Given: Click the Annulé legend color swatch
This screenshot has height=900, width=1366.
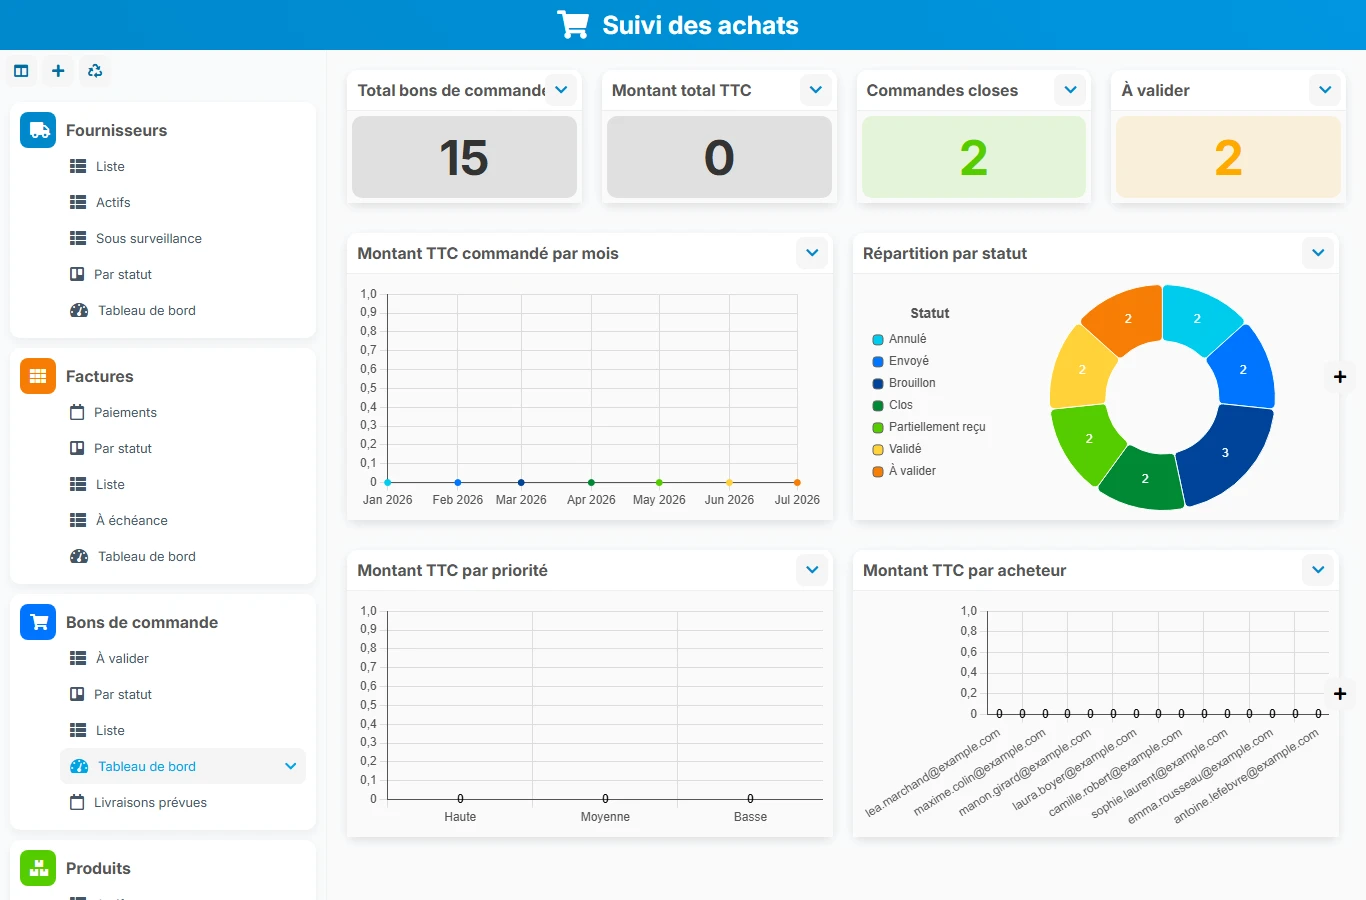Looking at the screenshot, I should [878, 340].
